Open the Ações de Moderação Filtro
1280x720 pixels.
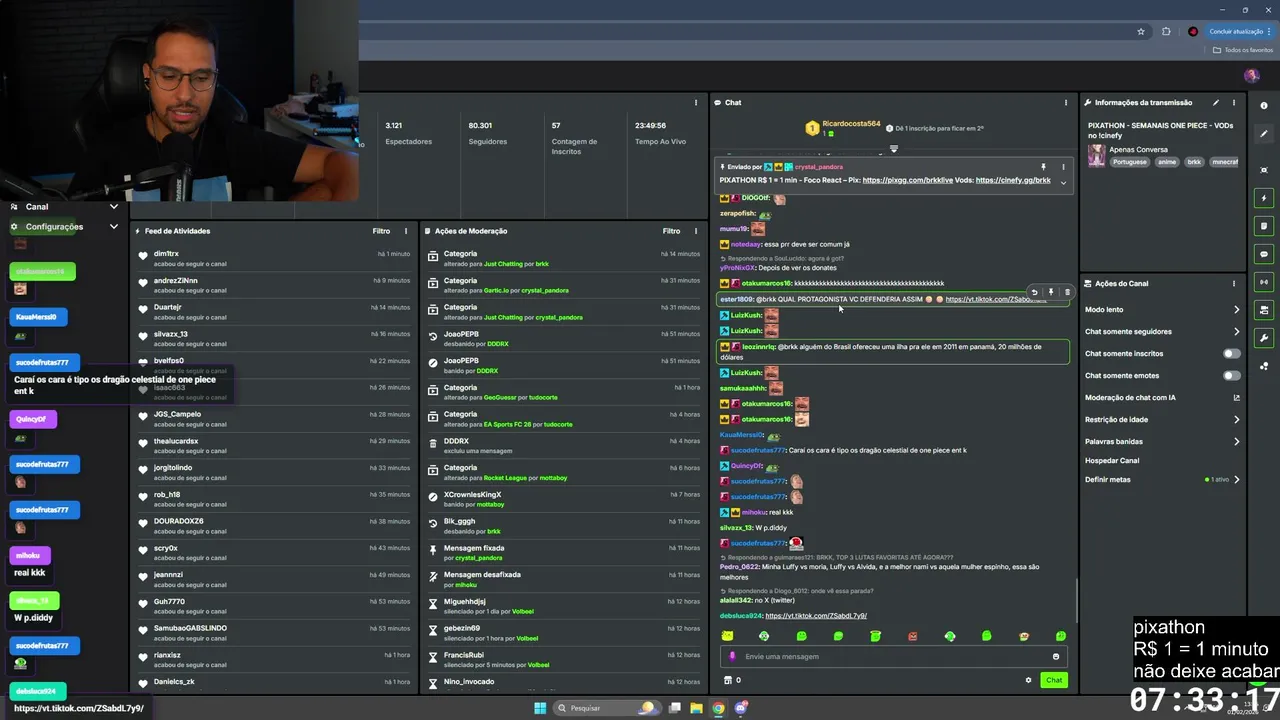(671, 231)
